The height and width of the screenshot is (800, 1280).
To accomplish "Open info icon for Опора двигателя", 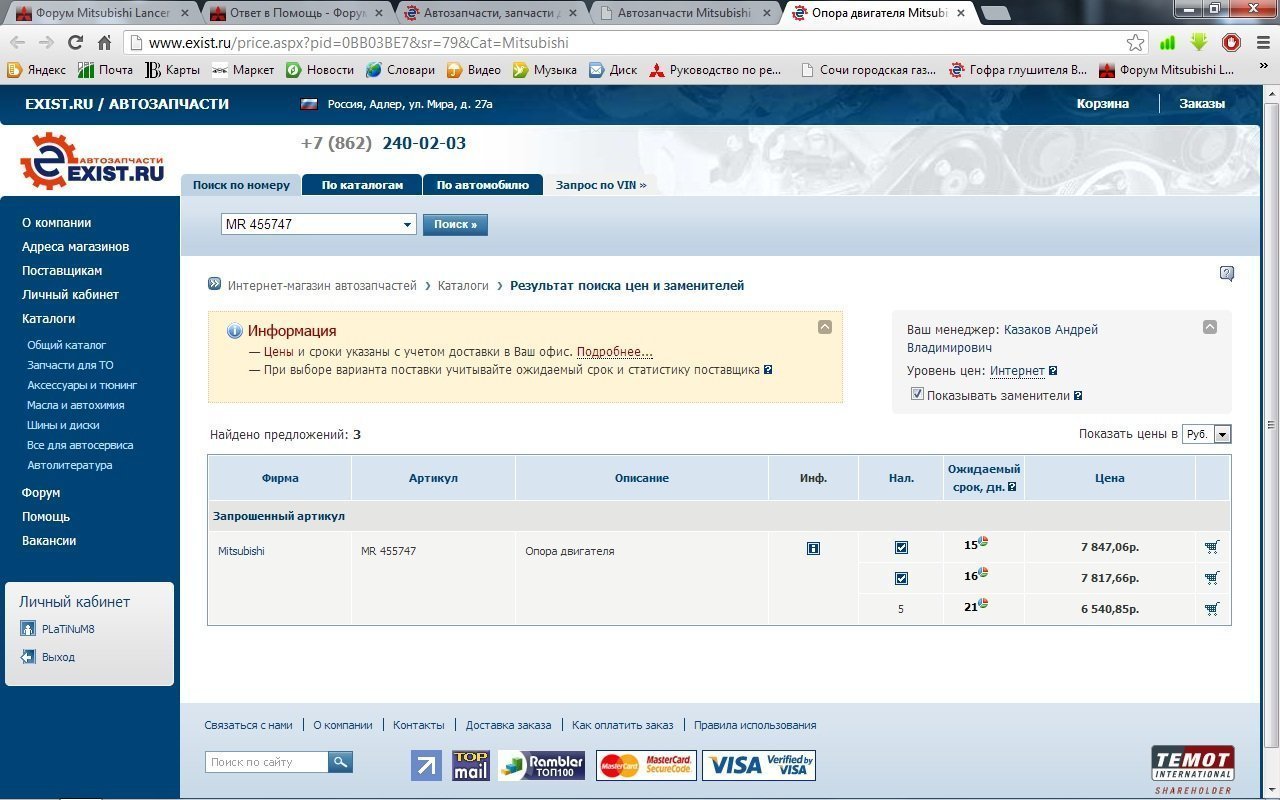I will pos(813,549).
